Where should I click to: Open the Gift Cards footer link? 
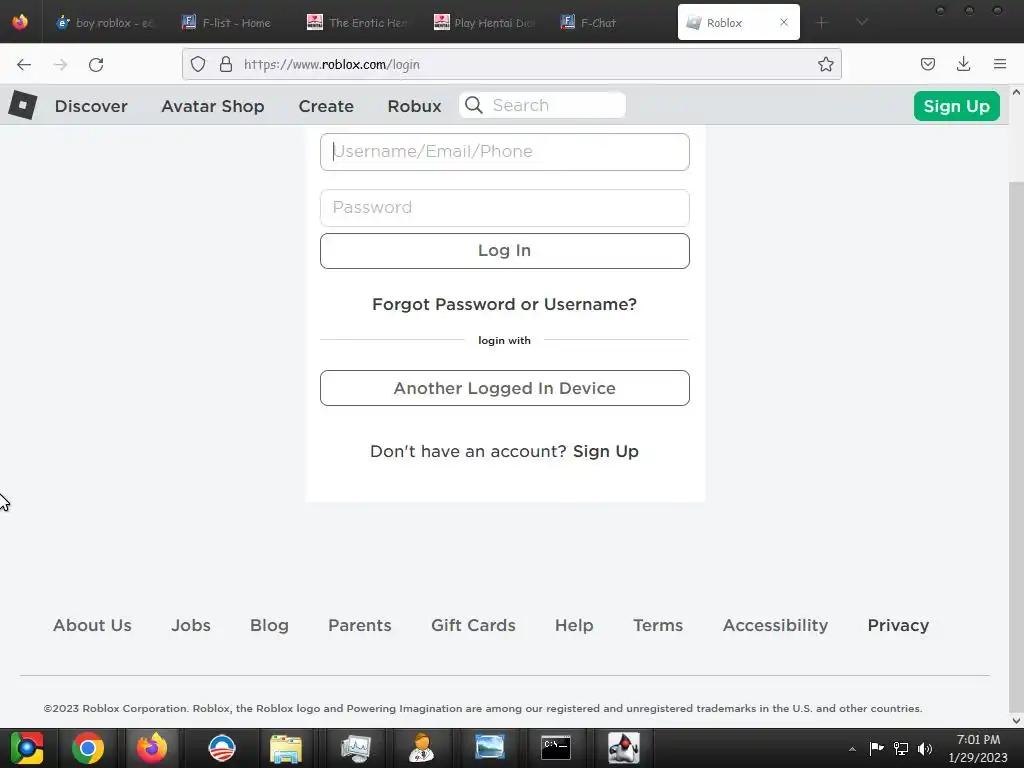pos(473,625)
